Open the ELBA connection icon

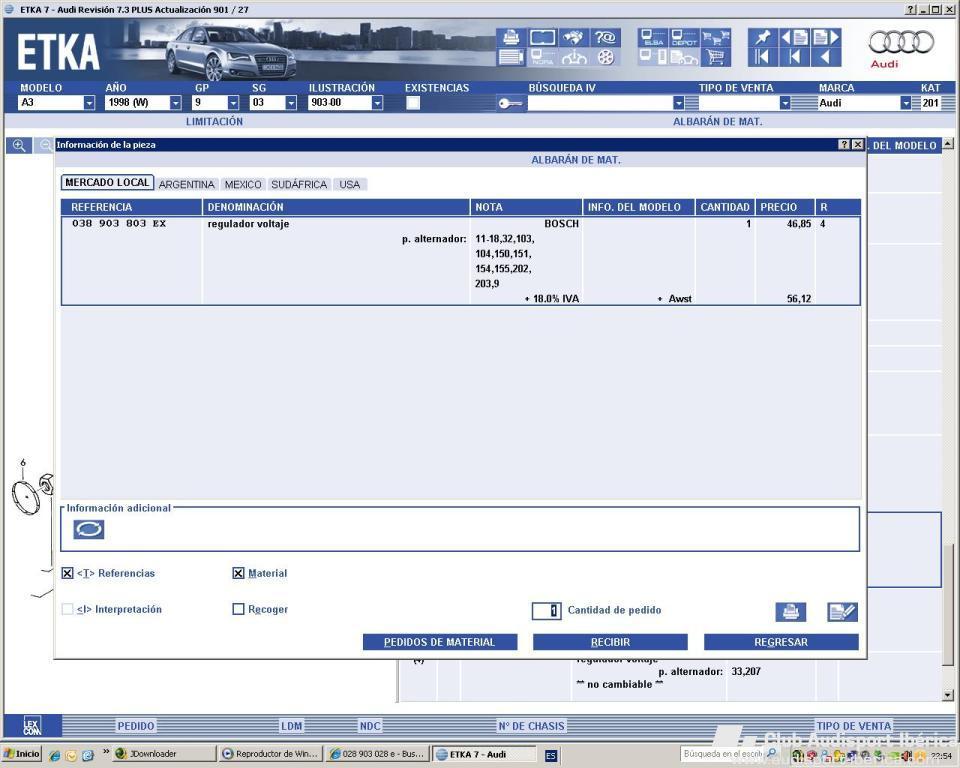pos(653,37)
